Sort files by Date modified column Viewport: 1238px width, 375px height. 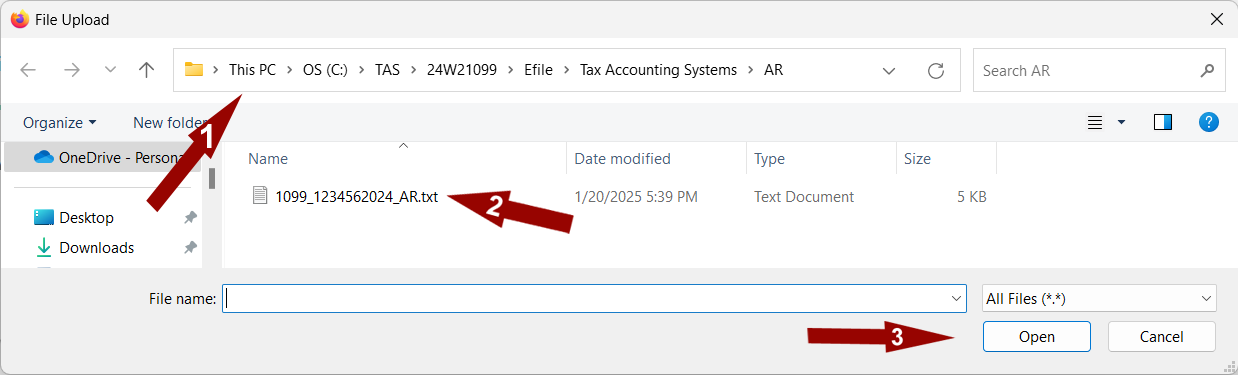tap(622, 159)
